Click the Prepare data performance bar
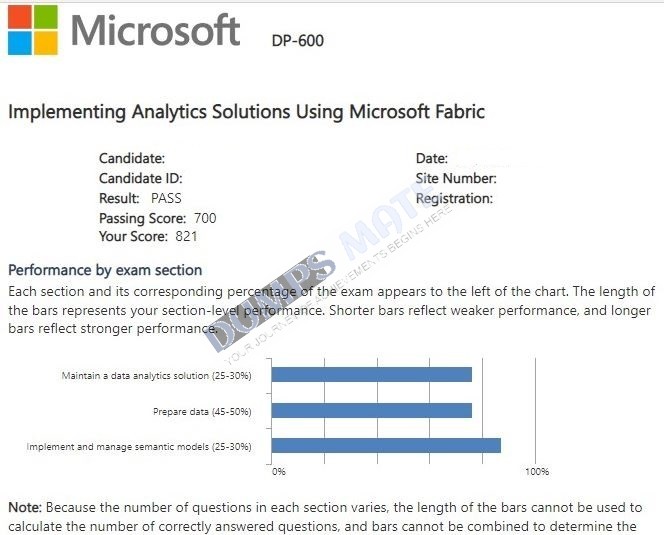This screenshot has width=664, height=535. 372,410
